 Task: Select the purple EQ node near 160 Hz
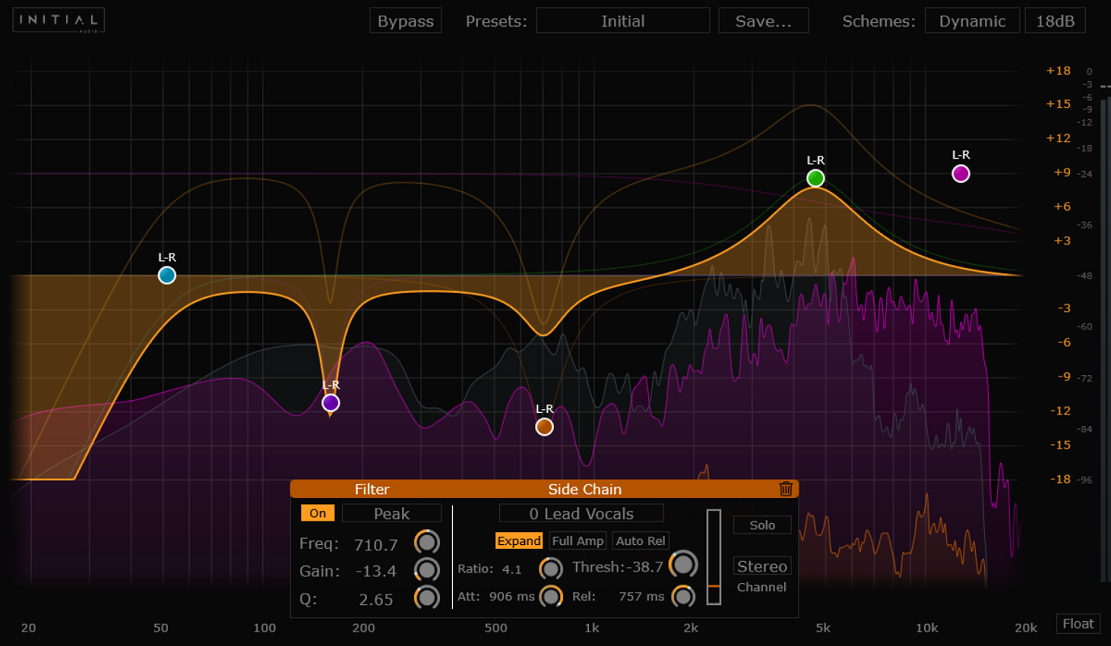330,403
